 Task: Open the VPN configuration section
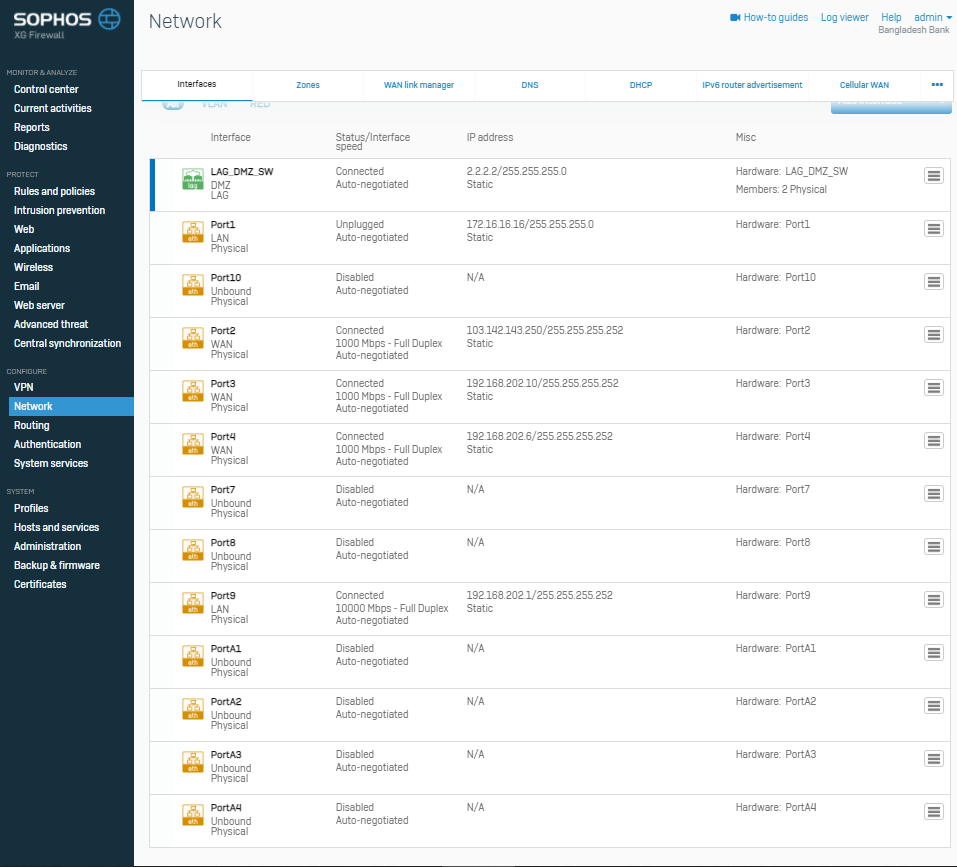click(x=24, y=387)
